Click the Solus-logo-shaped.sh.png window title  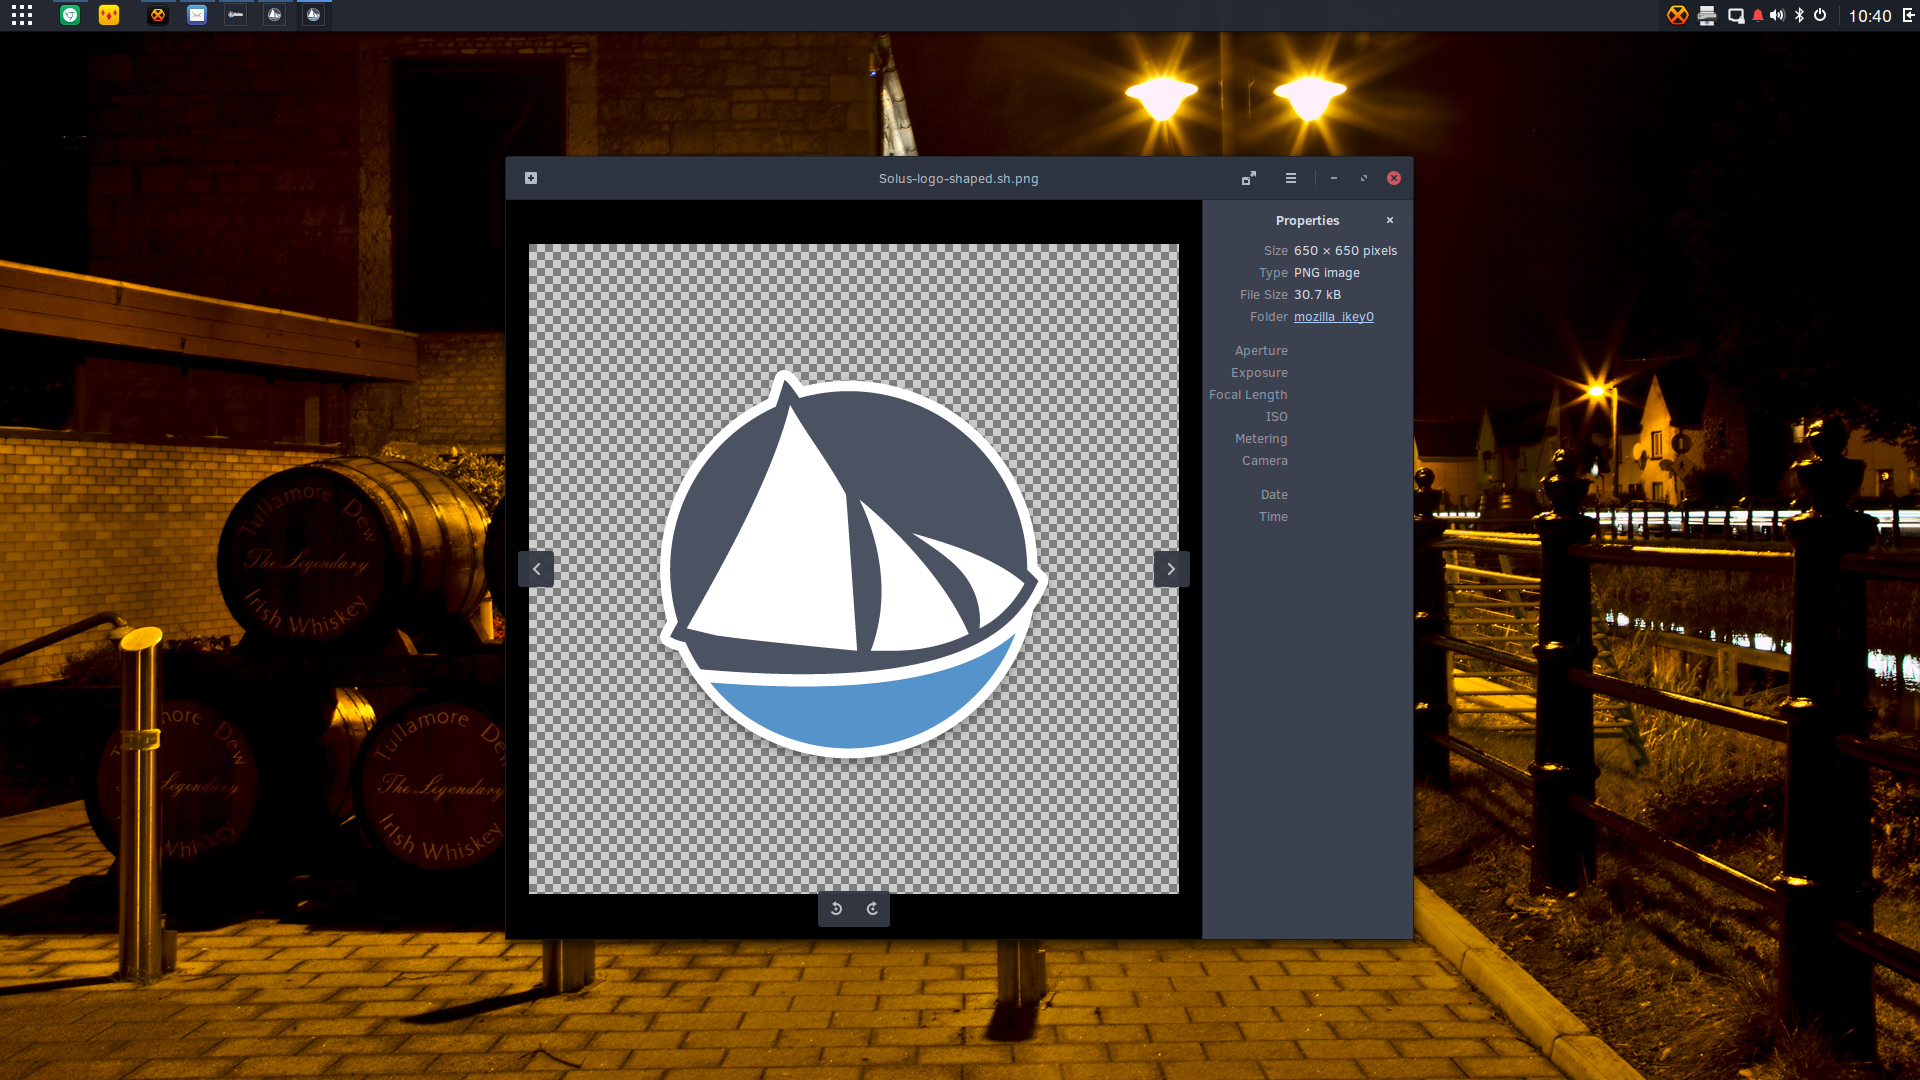pyautogui.click(x=958, y=179)
